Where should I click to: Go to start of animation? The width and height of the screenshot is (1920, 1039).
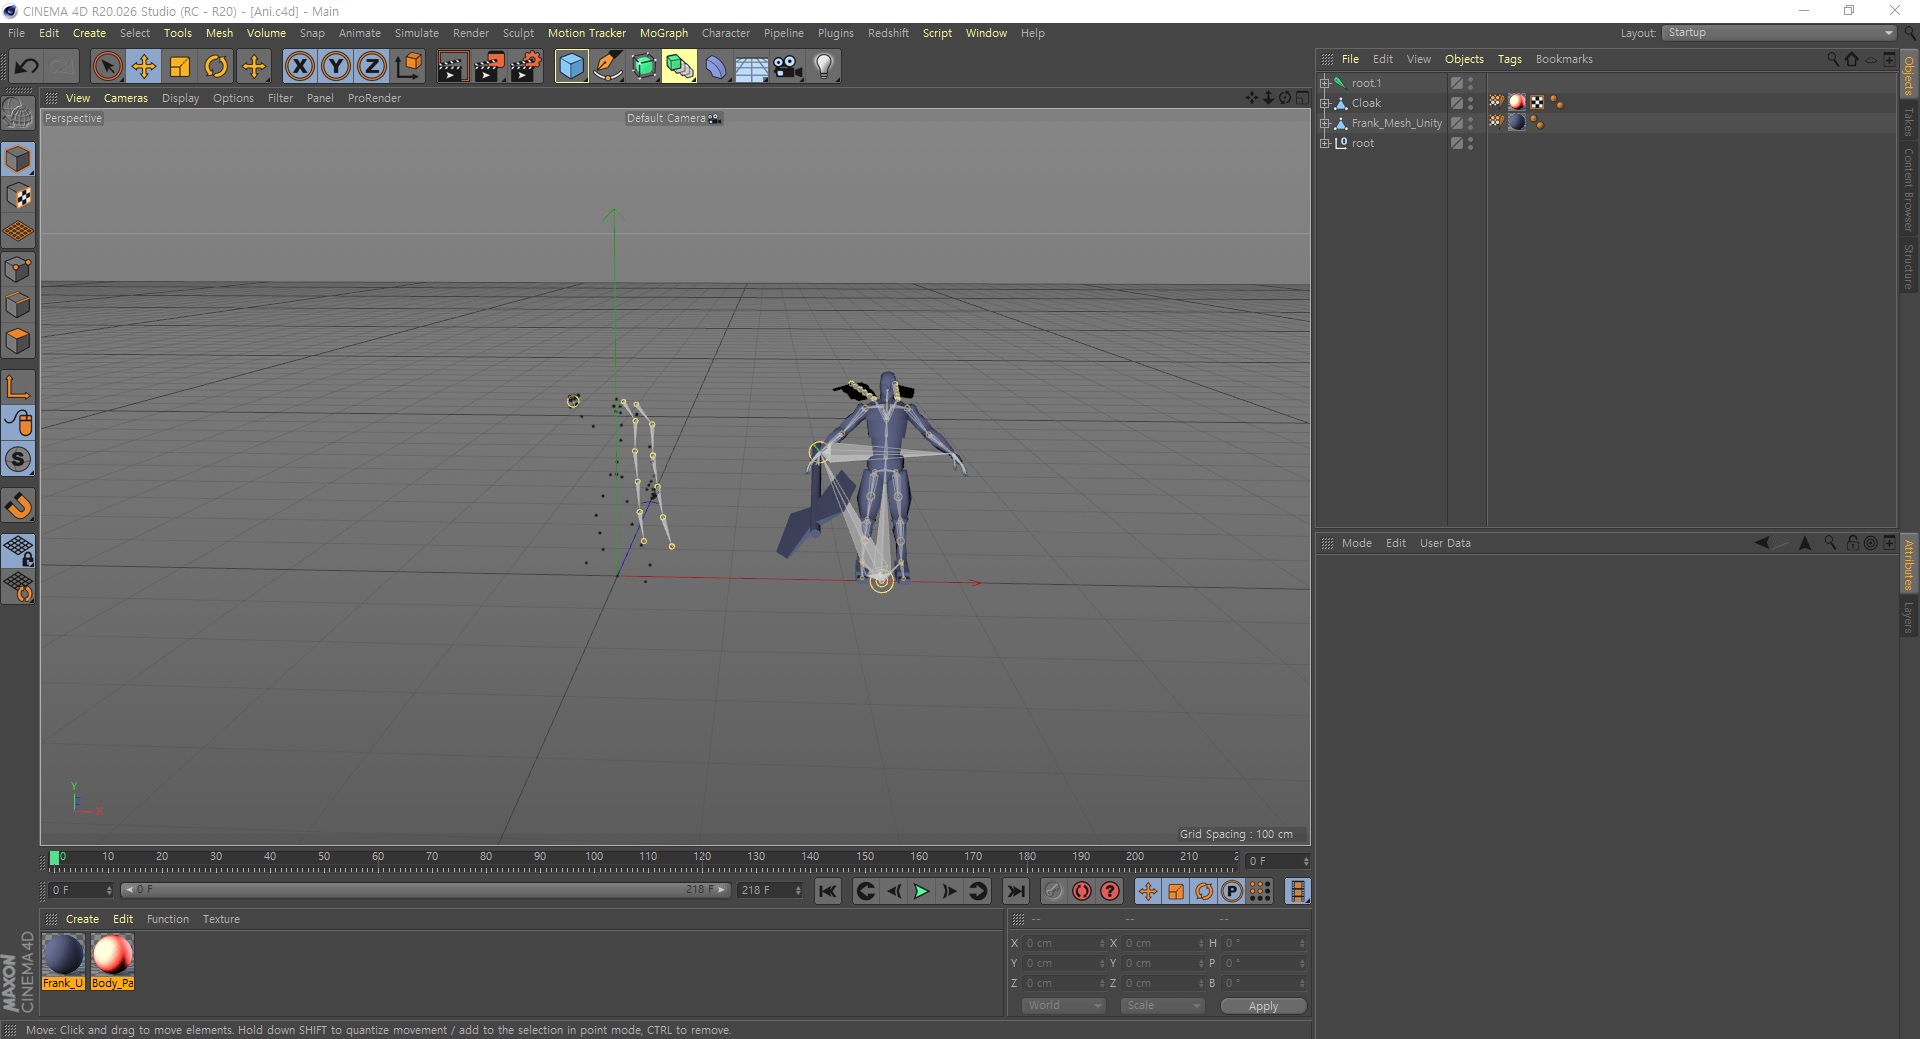pos(828,891)
